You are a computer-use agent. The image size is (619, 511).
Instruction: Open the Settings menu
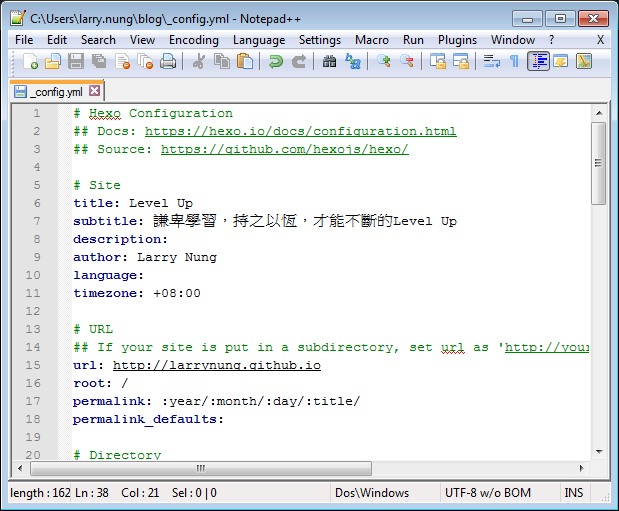320,40
